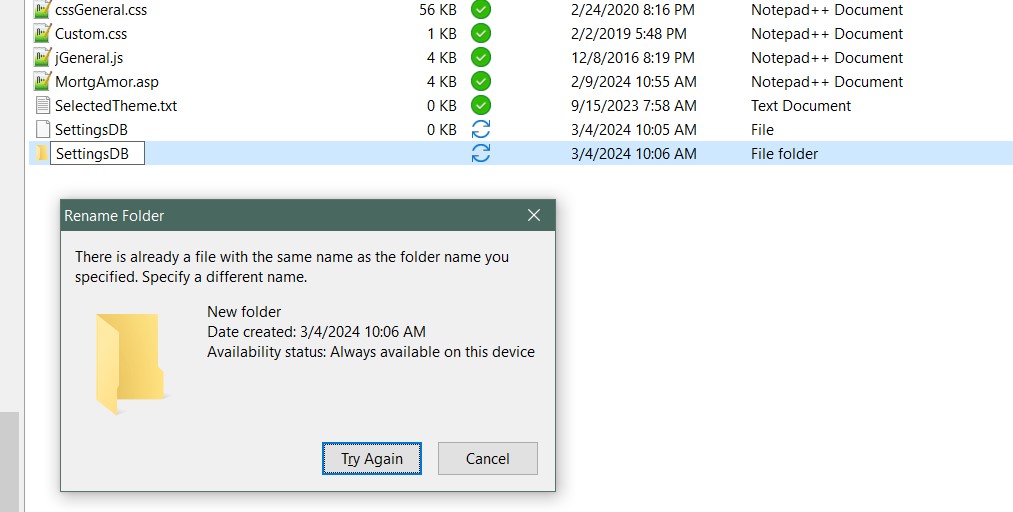The image size is (1013, 512).
Task: Click the Custom.css file icon
Action: click(x=42, y=34)
